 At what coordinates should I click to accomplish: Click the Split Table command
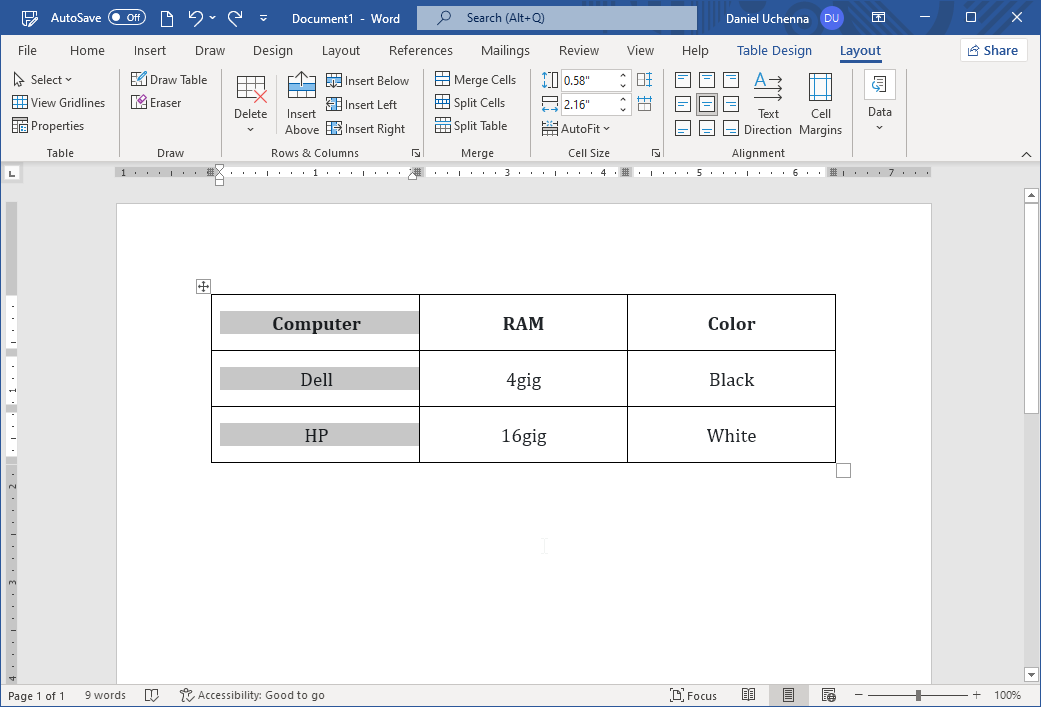(x=471, y=126)
